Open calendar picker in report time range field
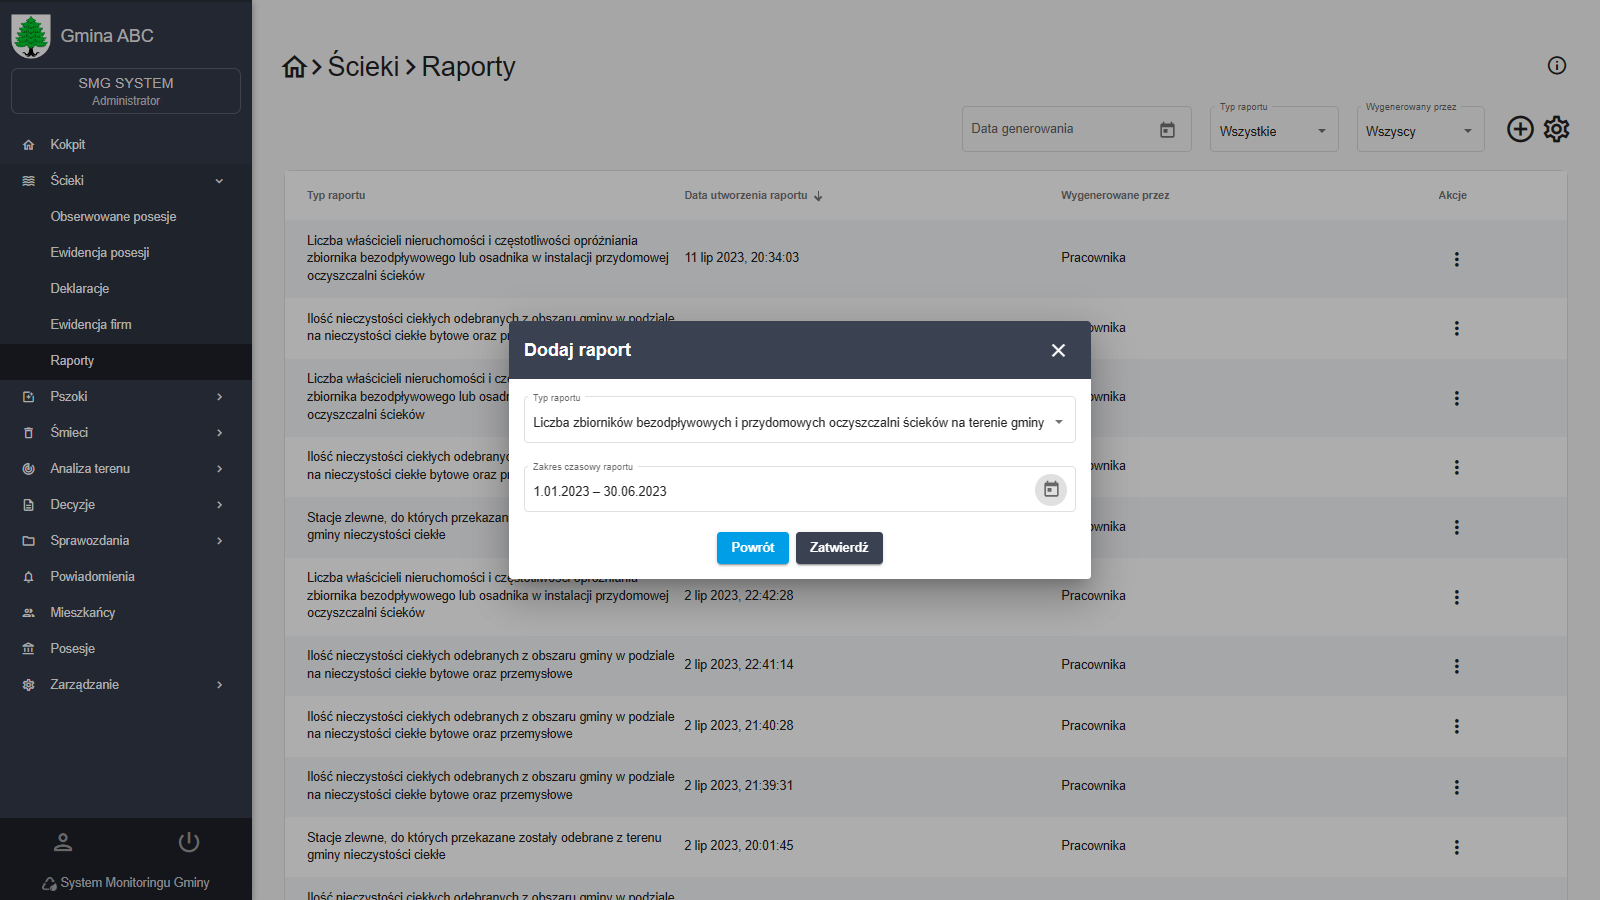The image size is (1600, 900). click(1050, 490)
